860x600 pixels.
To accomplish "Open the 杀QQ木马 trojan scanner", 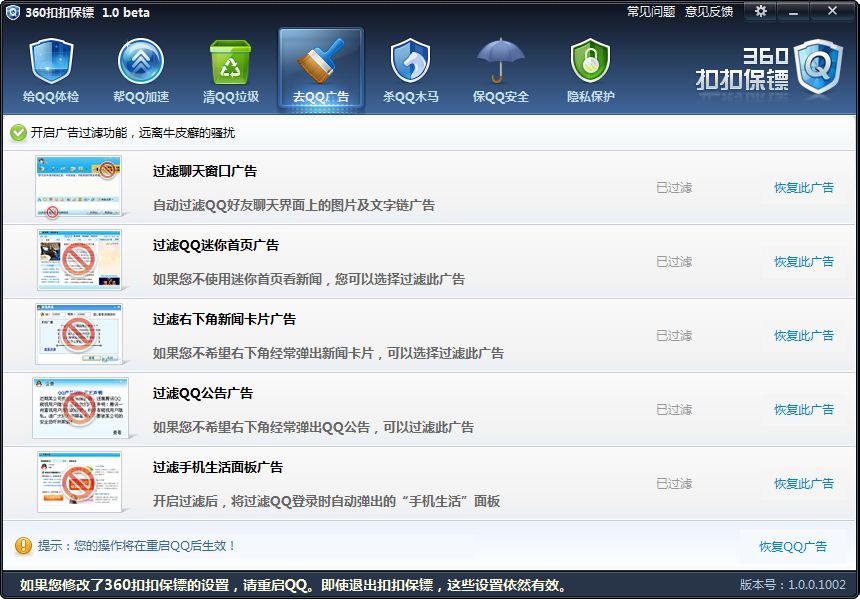I will (411, 71).
